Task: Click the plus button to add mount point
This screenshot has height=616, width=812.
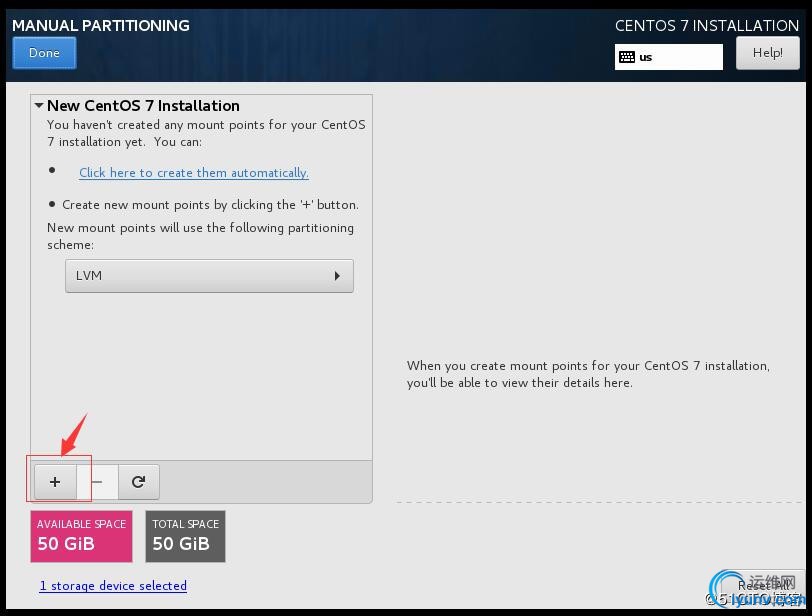Action: pos(55,482)
